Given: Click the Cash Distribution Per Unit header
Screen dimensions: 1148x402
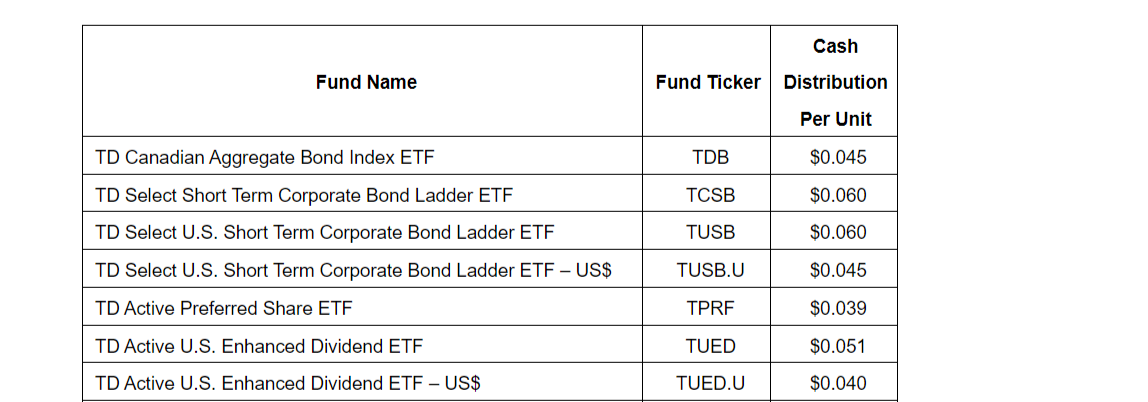Looking at the screenshot, I should coord(835,82).
